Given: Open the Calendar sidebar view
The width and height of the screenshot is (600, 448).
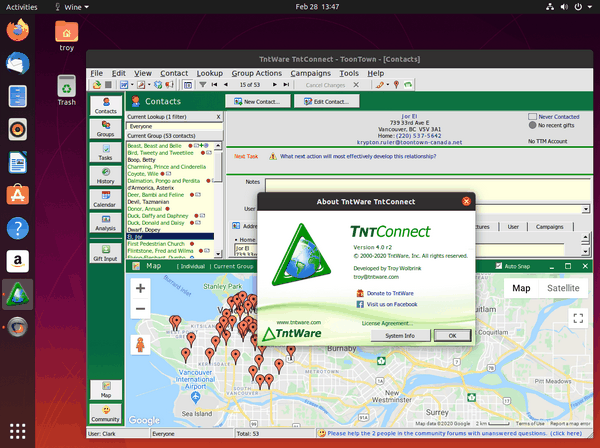Looking at the screenshot, I should pos(106,199).
